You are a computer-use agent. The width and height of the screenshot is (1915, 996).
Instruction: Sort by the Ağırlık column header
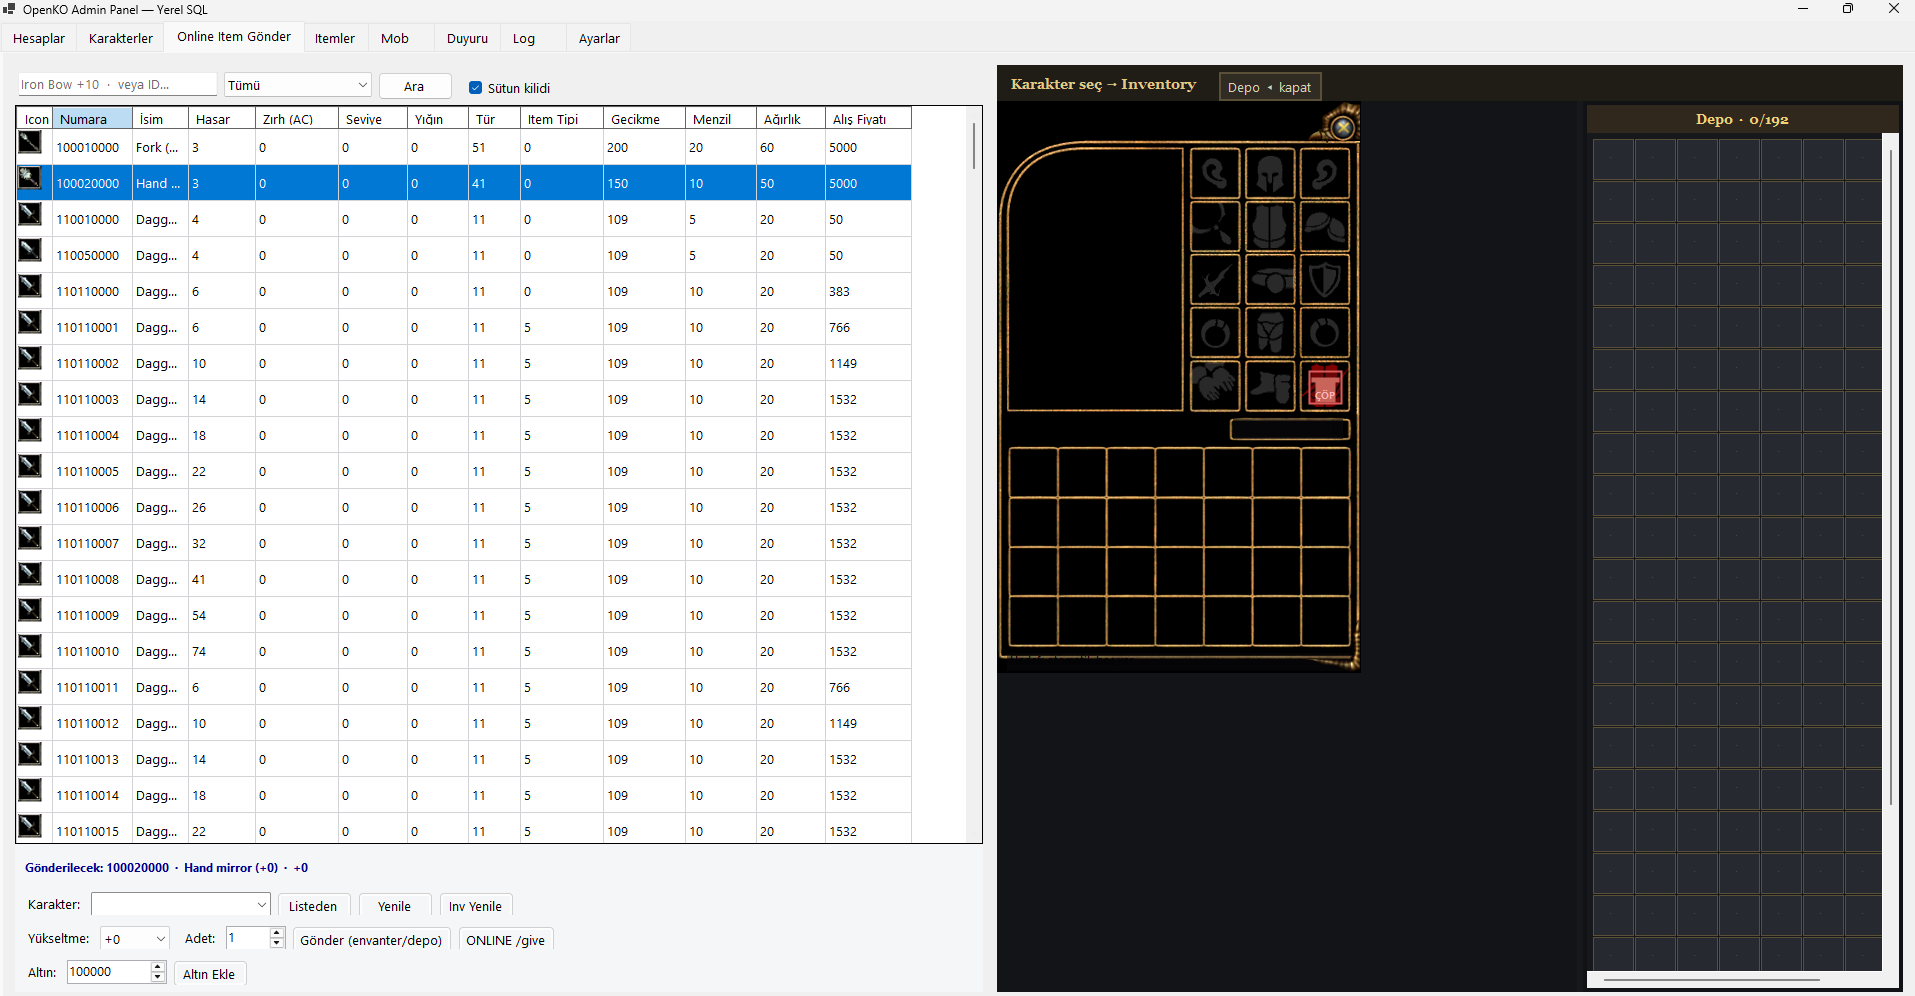click(791, 119)
